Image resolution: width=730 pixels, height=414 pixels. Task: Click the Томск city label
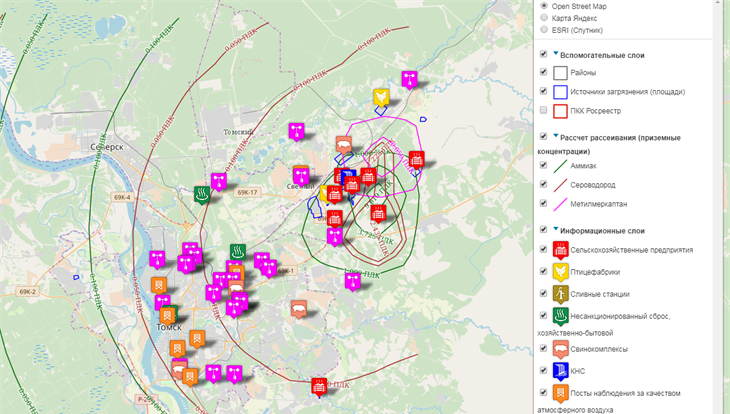coord(169,327)
